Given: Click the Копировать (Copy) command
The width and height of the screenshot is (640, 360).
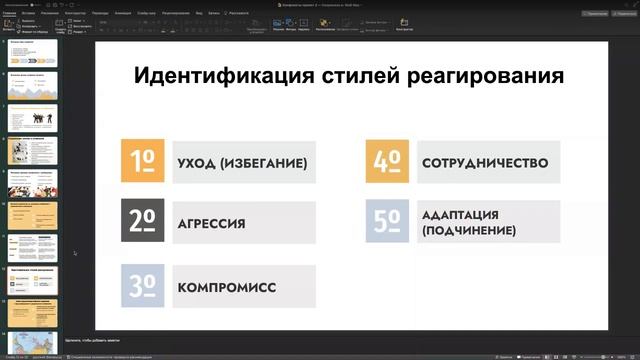Looking at the screenshot, I should [x=29, y=26].
